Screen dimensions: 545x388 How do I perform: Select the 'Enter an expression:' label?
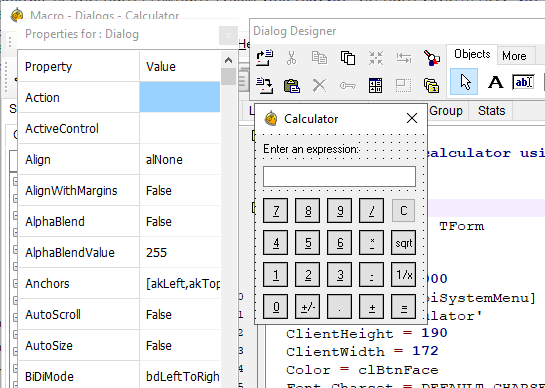coord(311,149)
